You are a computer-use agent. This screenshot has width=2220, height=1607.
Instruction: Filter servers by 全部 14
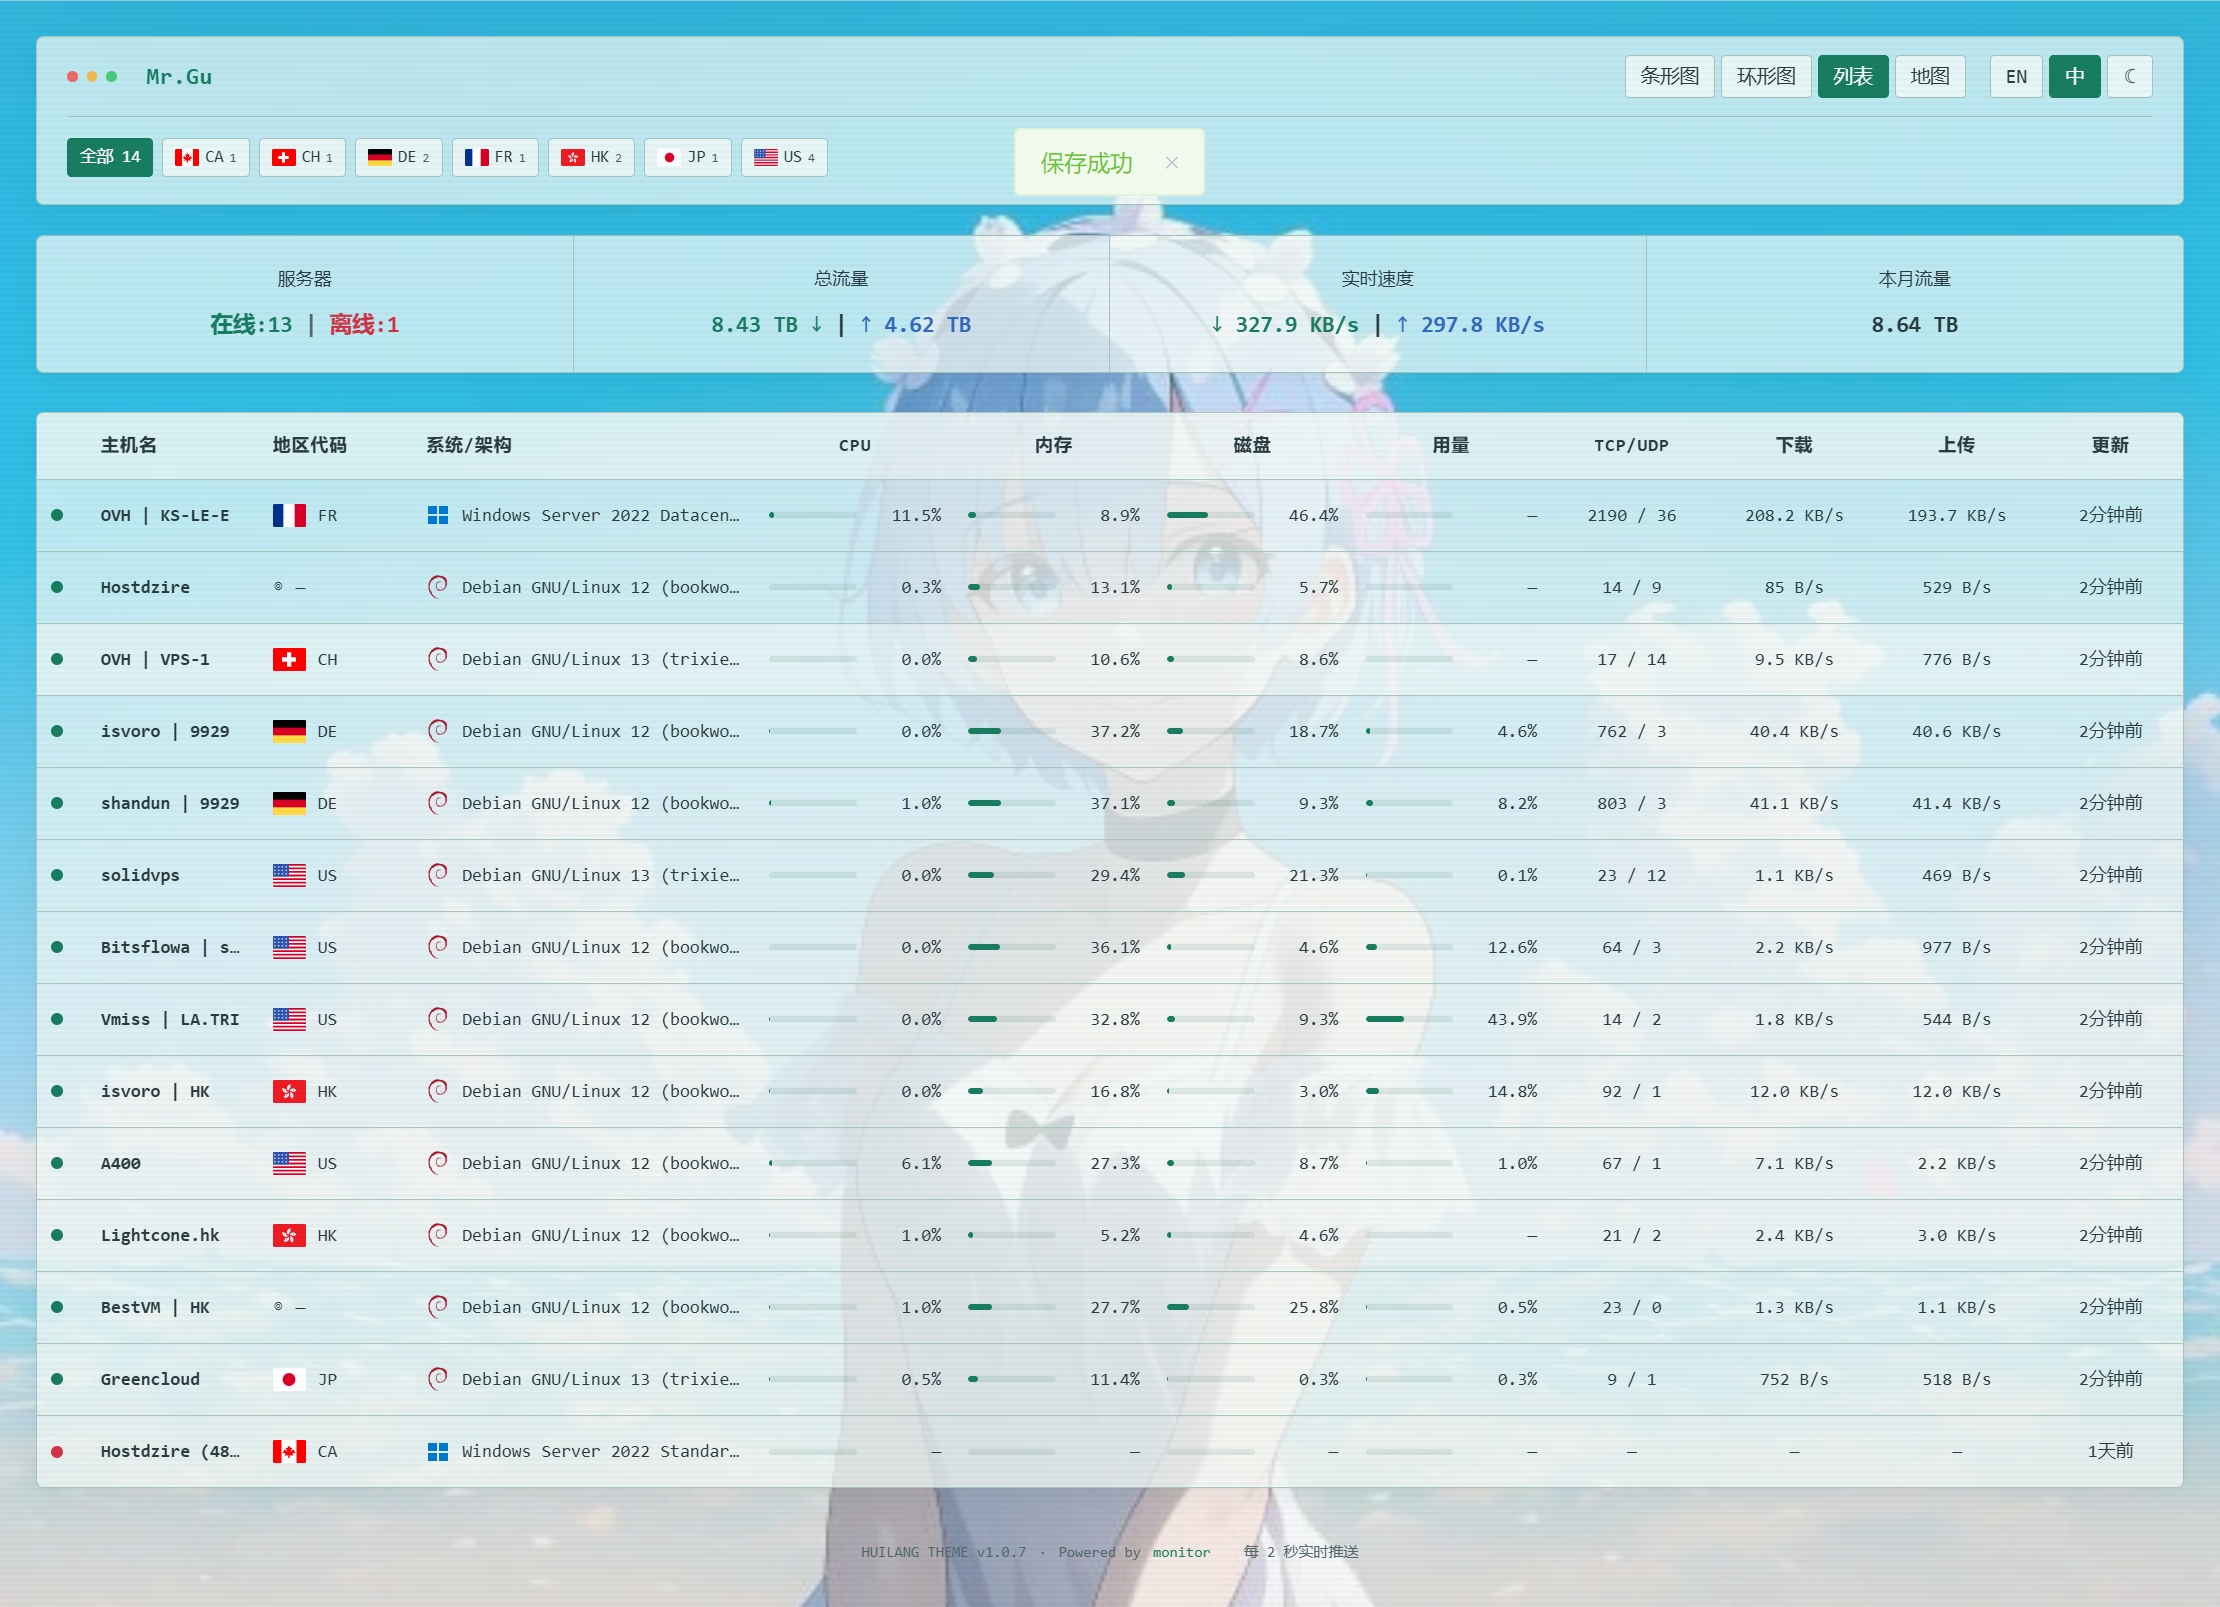point(110,157)
